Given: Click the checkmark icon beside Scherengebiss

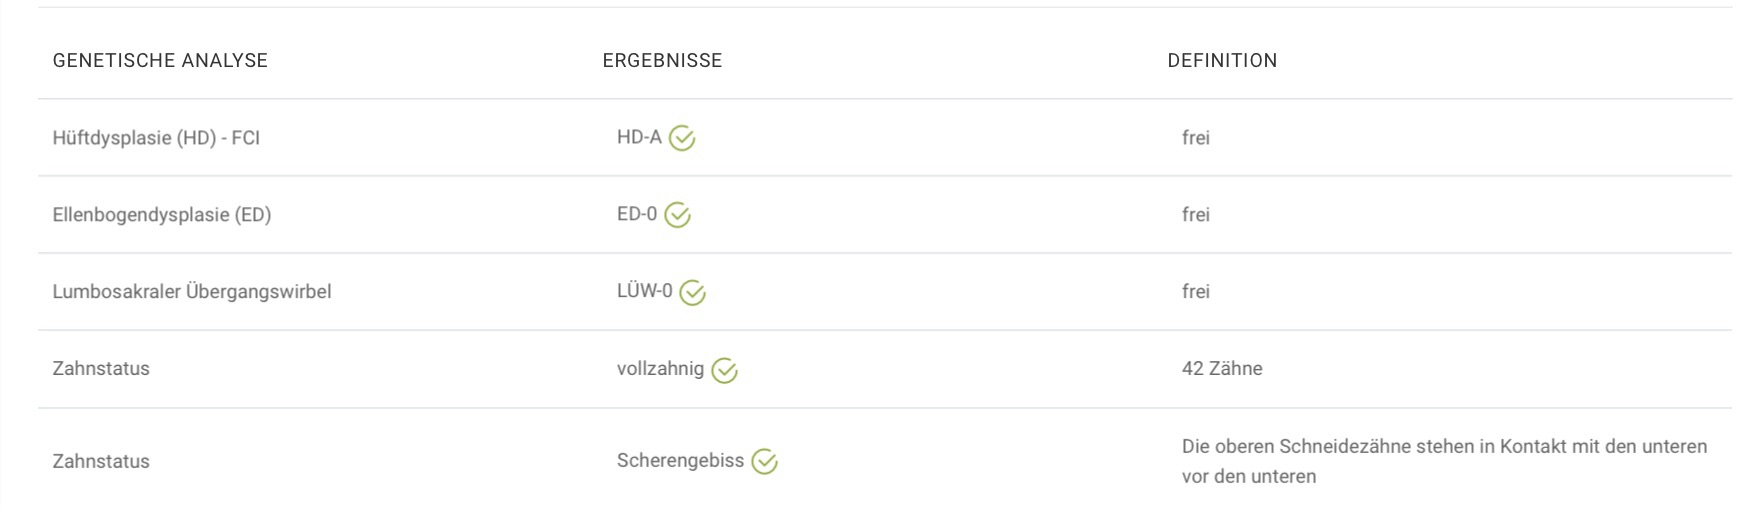Looking at the screenshot, I should (x=764, y=461).
